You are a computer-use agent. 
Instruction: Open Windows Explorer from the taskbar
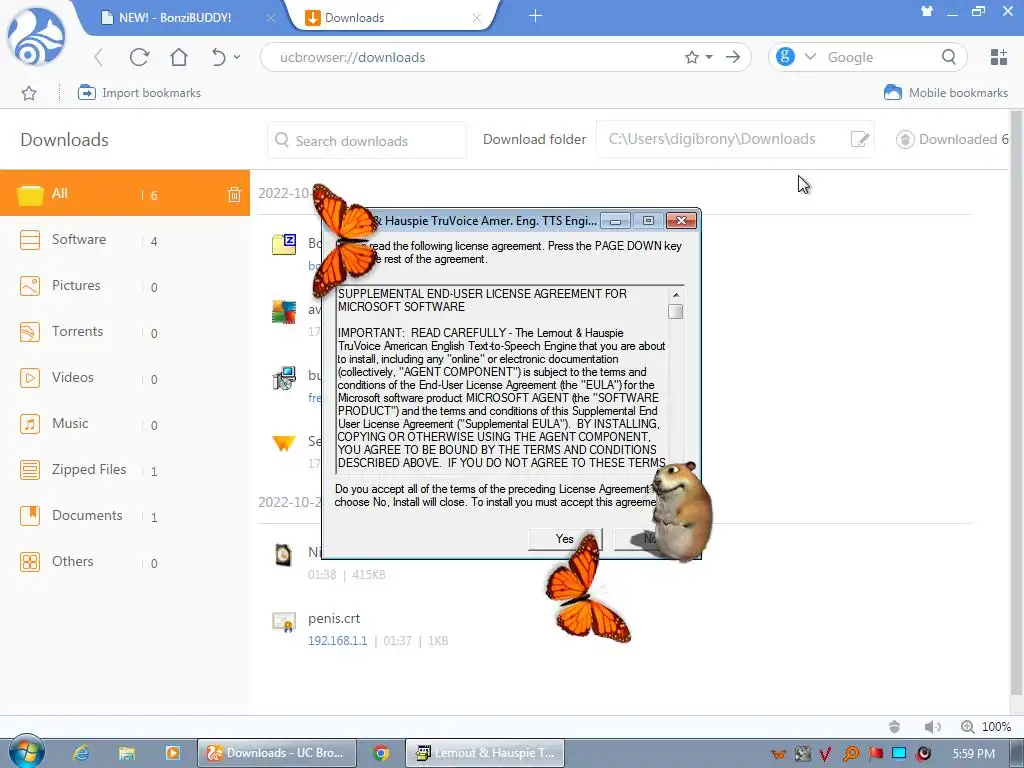point(127,753)
